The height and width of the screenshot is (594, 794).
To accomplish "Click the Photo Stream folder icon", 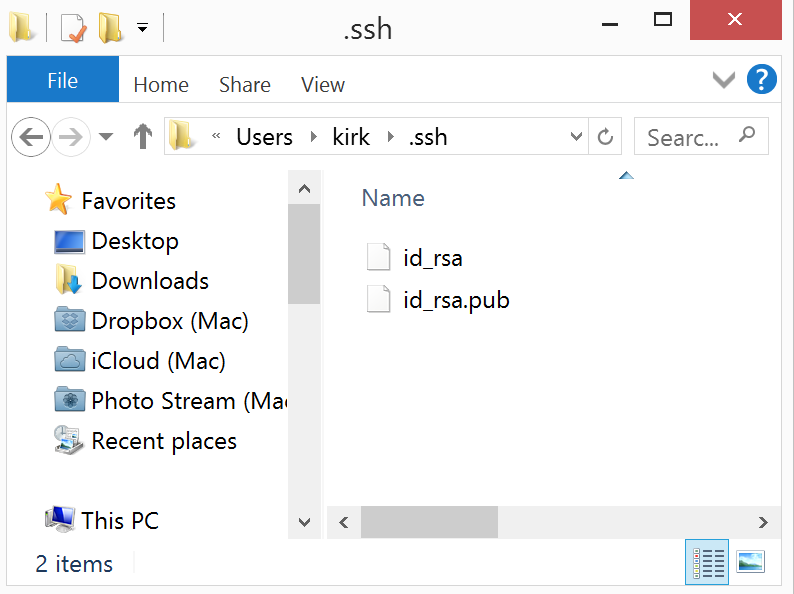I will [x=69, y=399].
